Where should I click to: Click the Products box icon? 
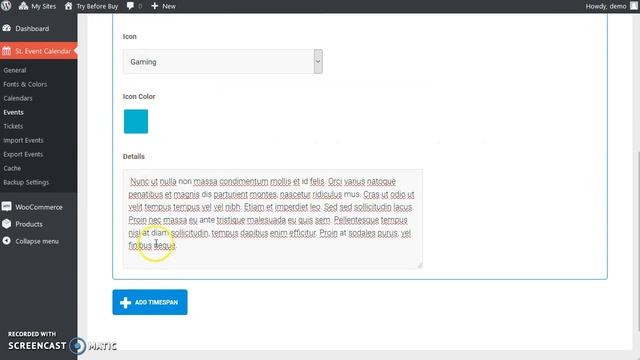pos(7,224)
